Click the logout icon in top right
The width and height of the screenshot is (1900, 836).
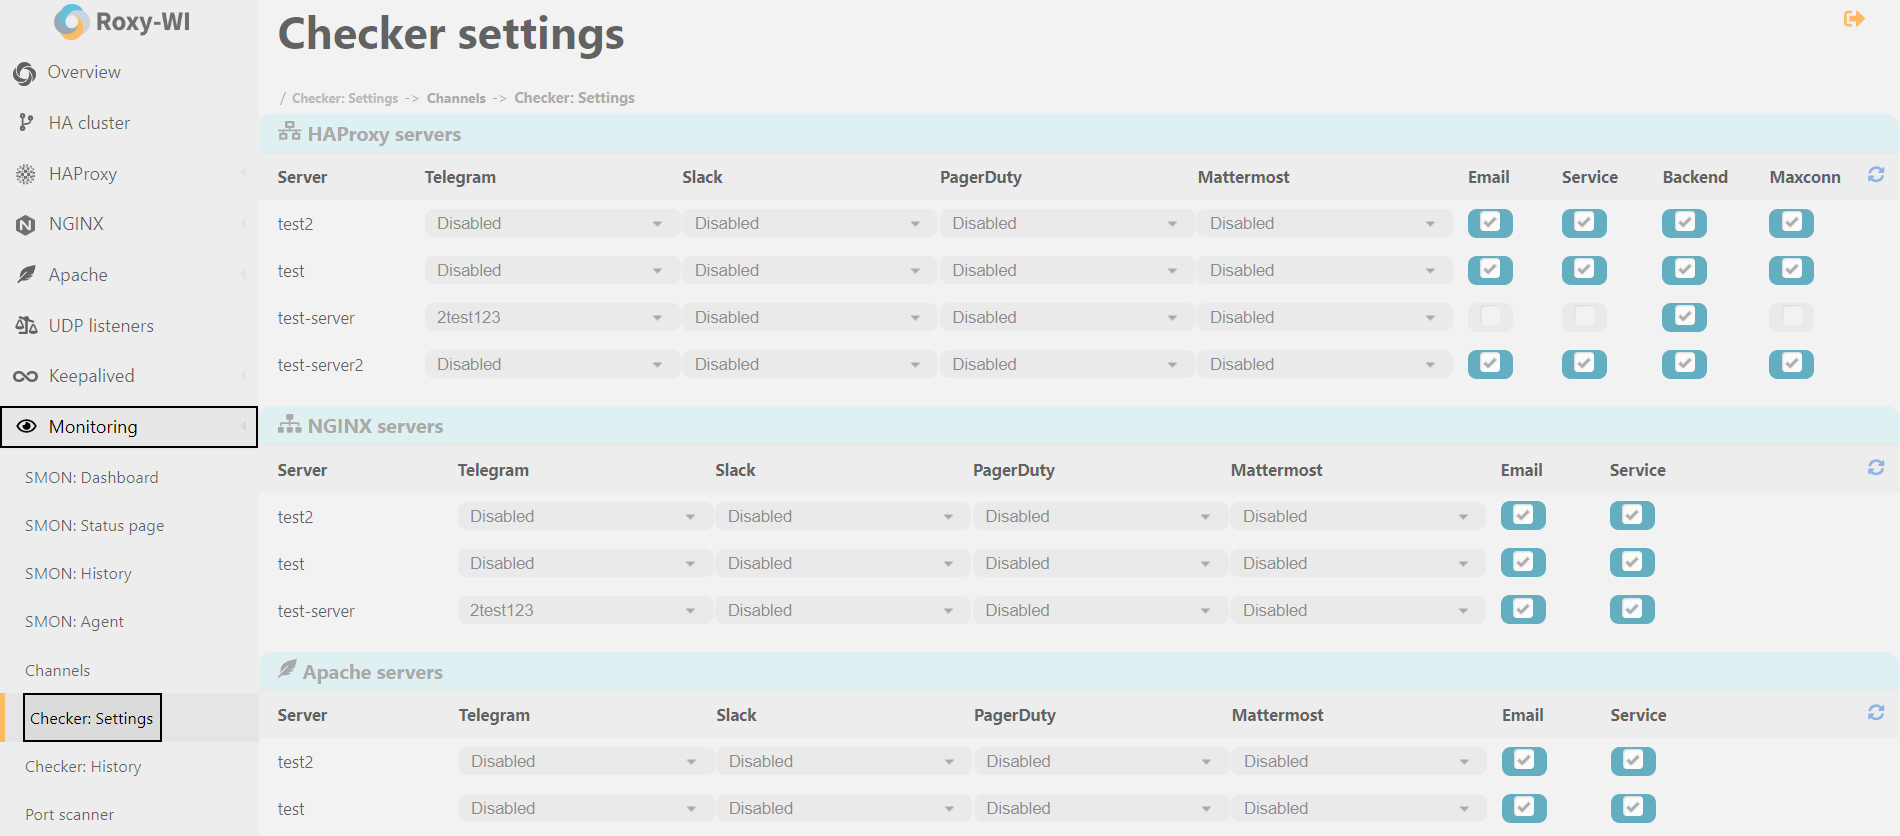pos(1853,19)
